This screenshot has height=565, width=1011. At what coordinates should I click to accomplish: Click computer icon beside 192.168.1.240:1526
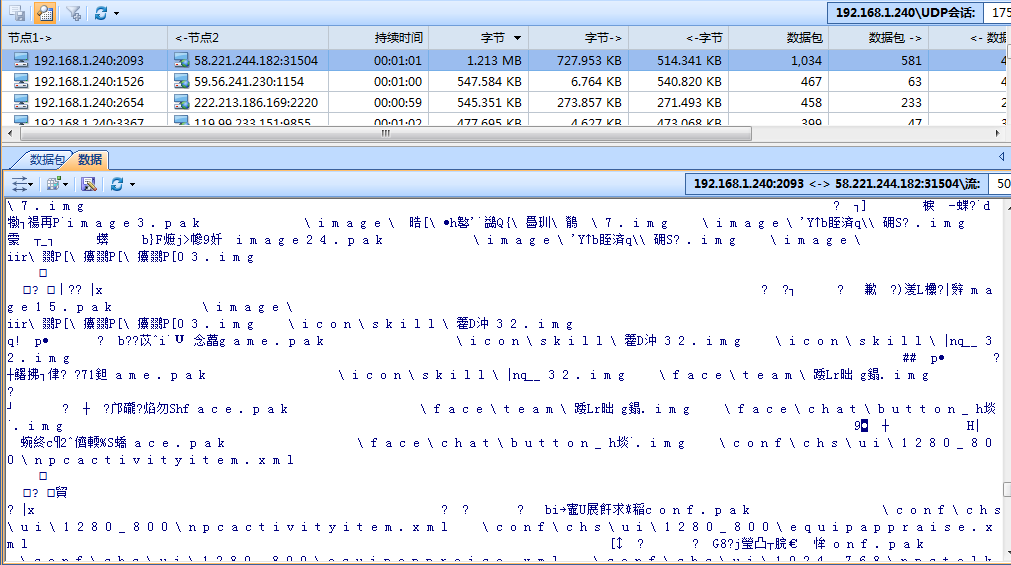tap(21, 81)
